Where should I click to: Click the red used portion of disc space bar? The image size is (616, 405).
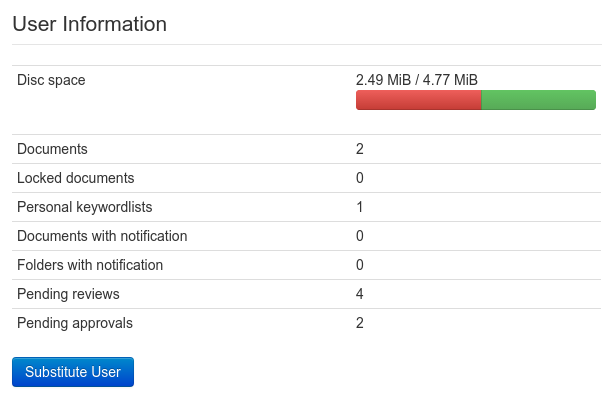pos(418,100)
